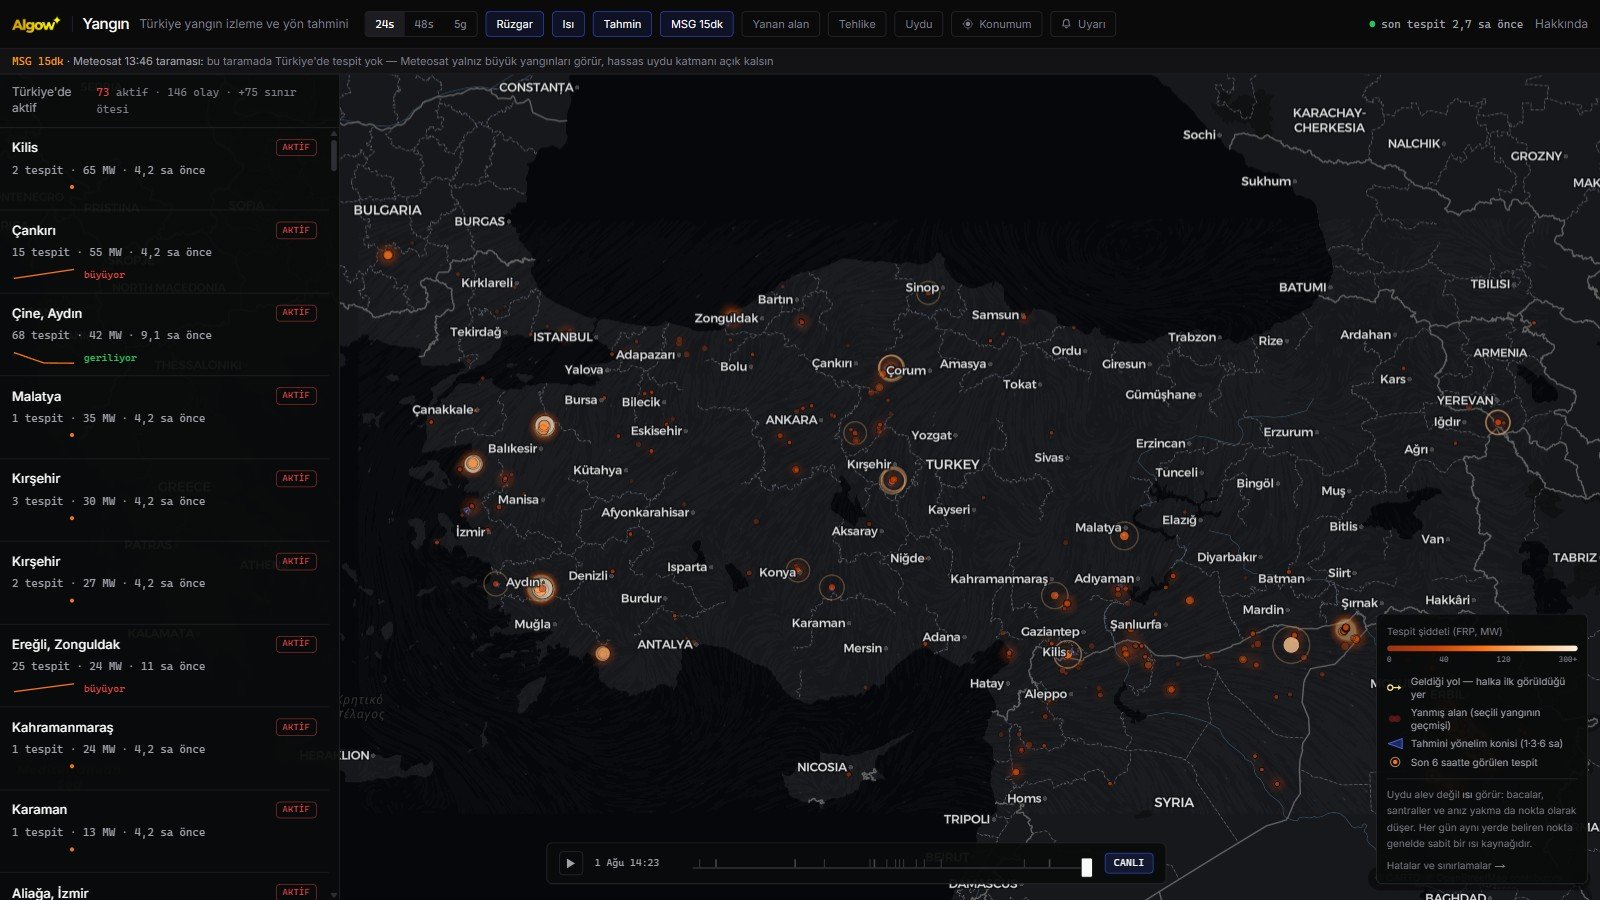Open the Çankırı fire entry

click(x=164, y=251)
